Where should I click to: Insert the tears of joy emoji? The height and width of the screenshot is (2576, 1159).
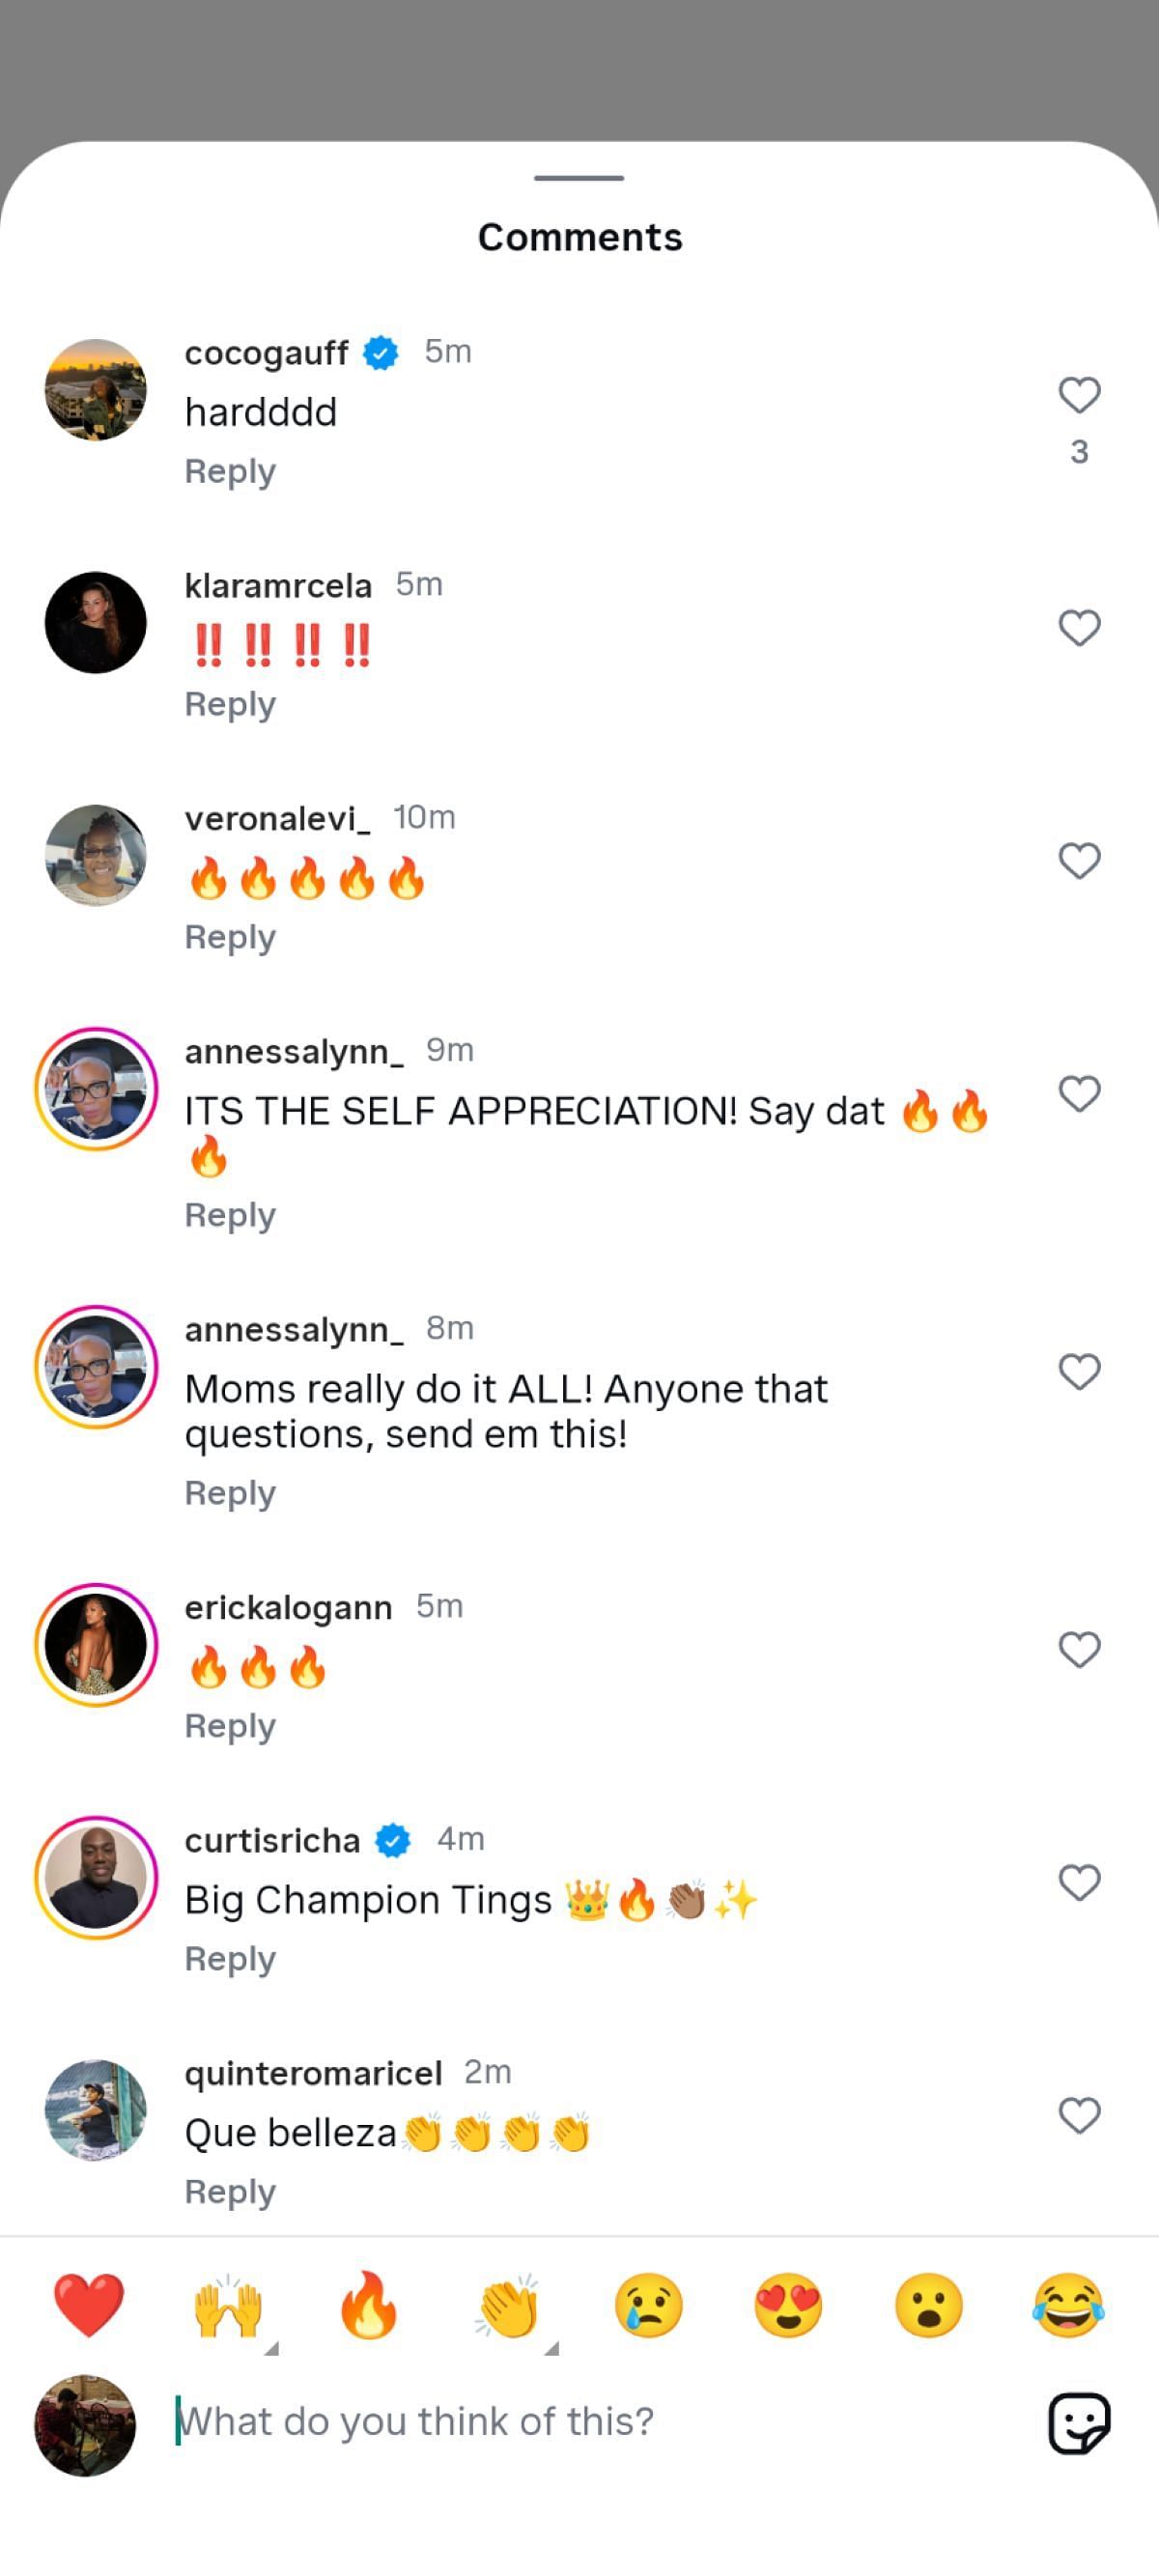click(x=1068, y=2305)
